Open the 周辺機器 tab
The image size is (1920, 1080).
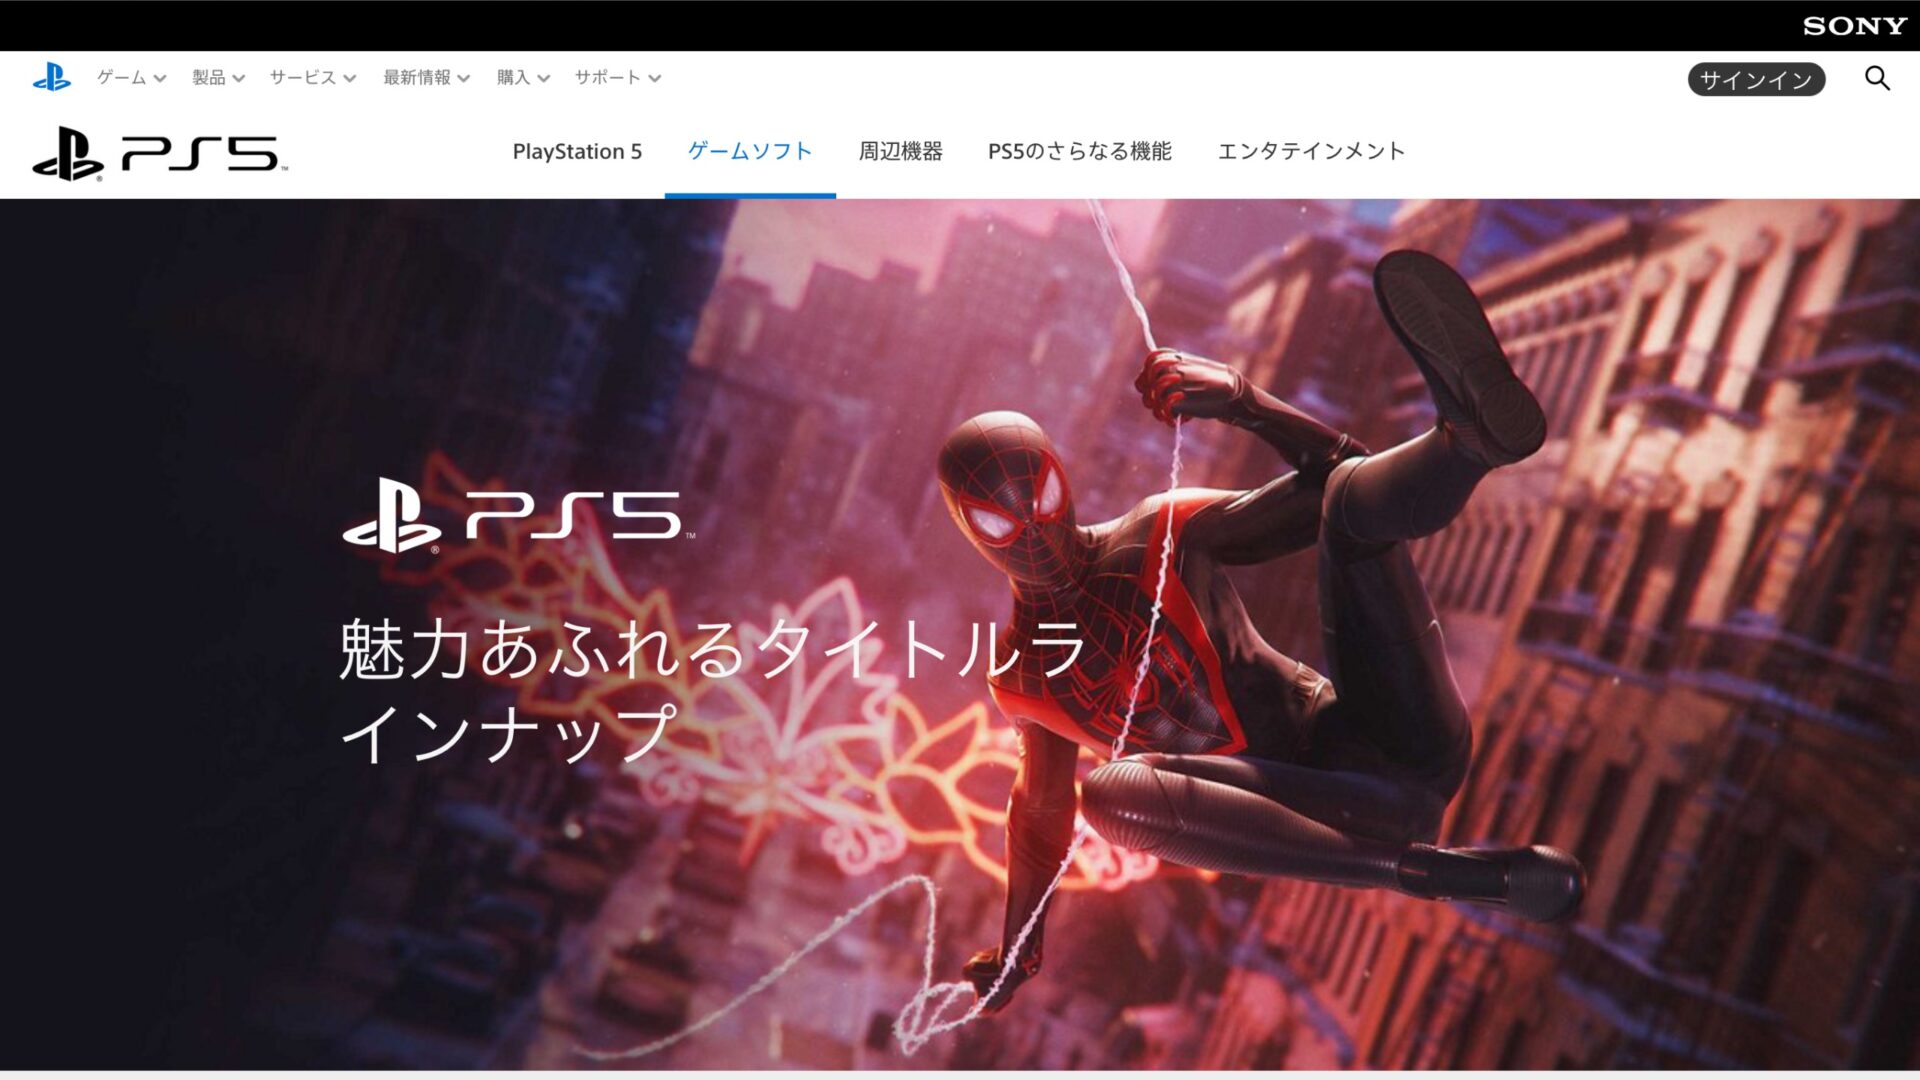[x=900, y=151]
